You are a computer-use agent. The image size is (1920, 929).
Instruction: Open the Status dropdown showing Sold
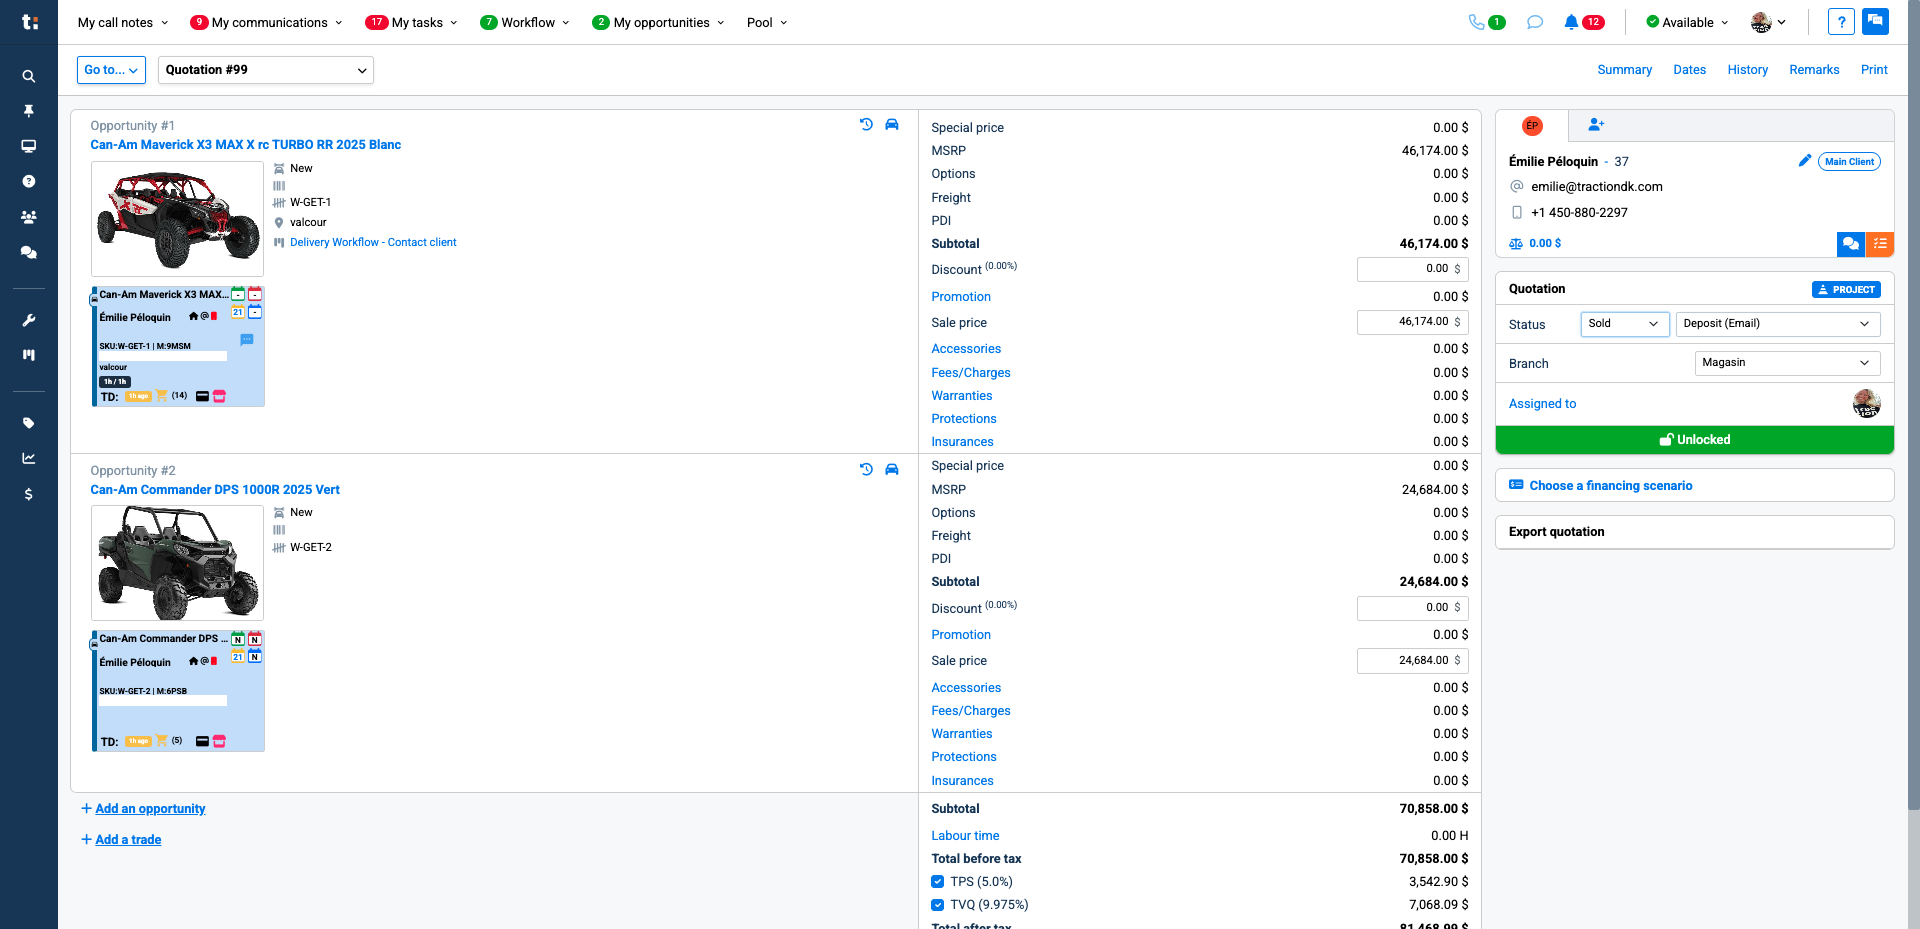(x=1624, y=324)
